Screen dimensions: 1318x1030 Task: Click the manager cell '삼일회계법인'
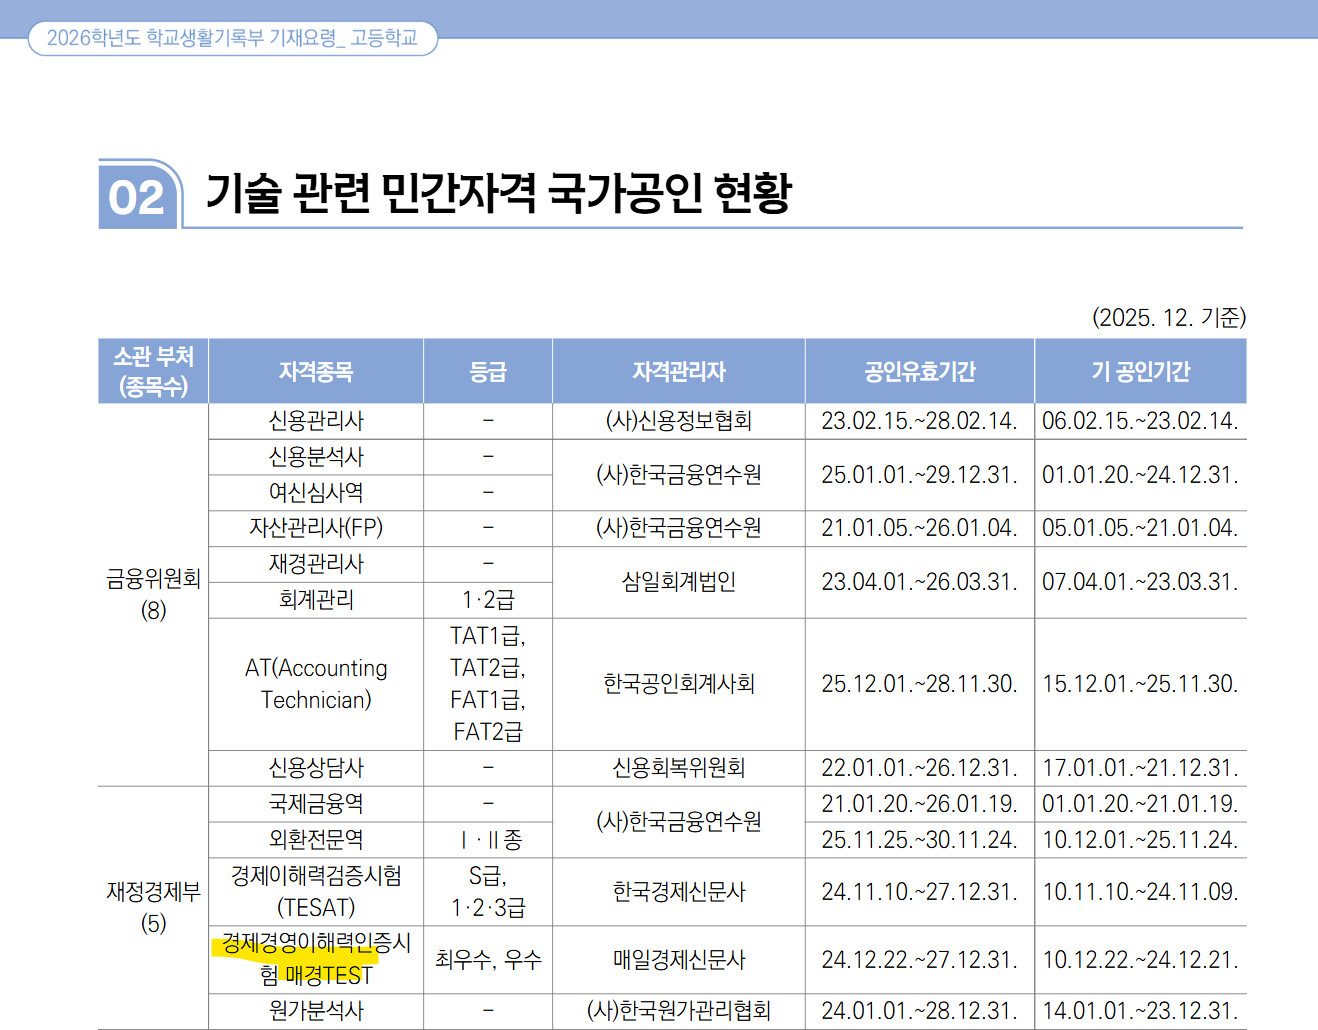coord(679,582)
